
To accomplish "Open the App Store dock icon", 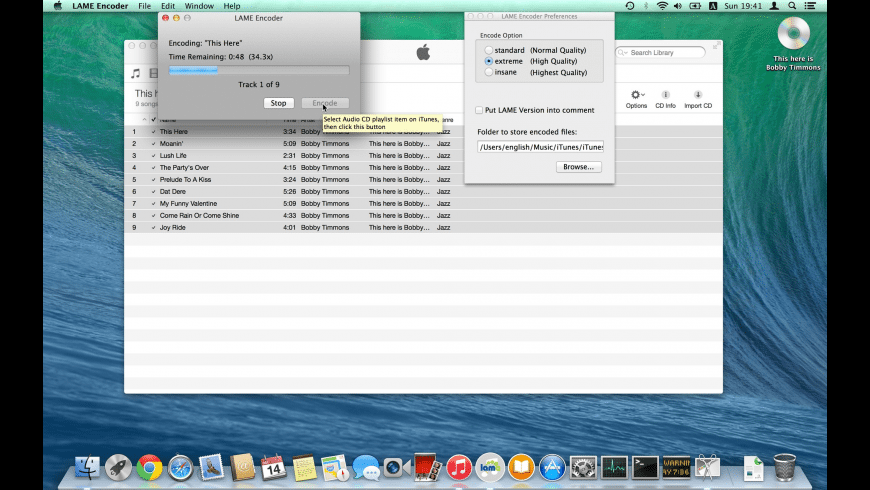I will pyautogui.click(x=552, y=467).
